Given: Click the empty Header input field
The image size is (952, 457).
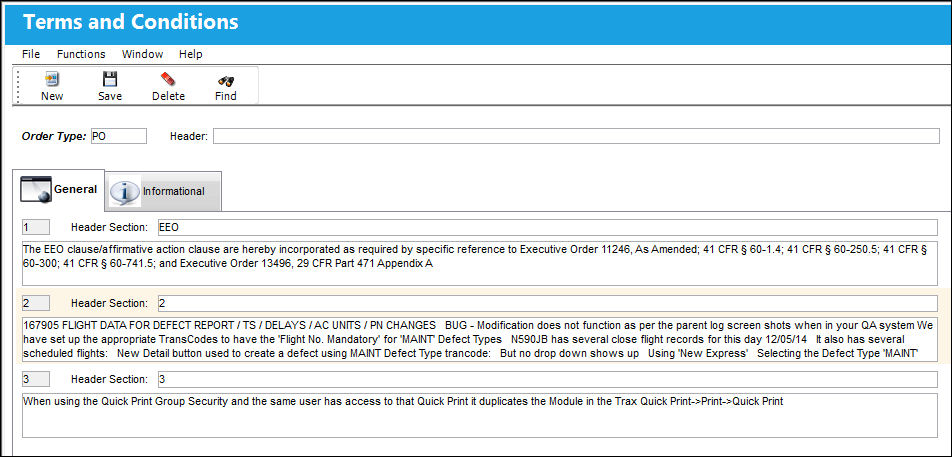Looking at the screenshot, I should point(576,136).
